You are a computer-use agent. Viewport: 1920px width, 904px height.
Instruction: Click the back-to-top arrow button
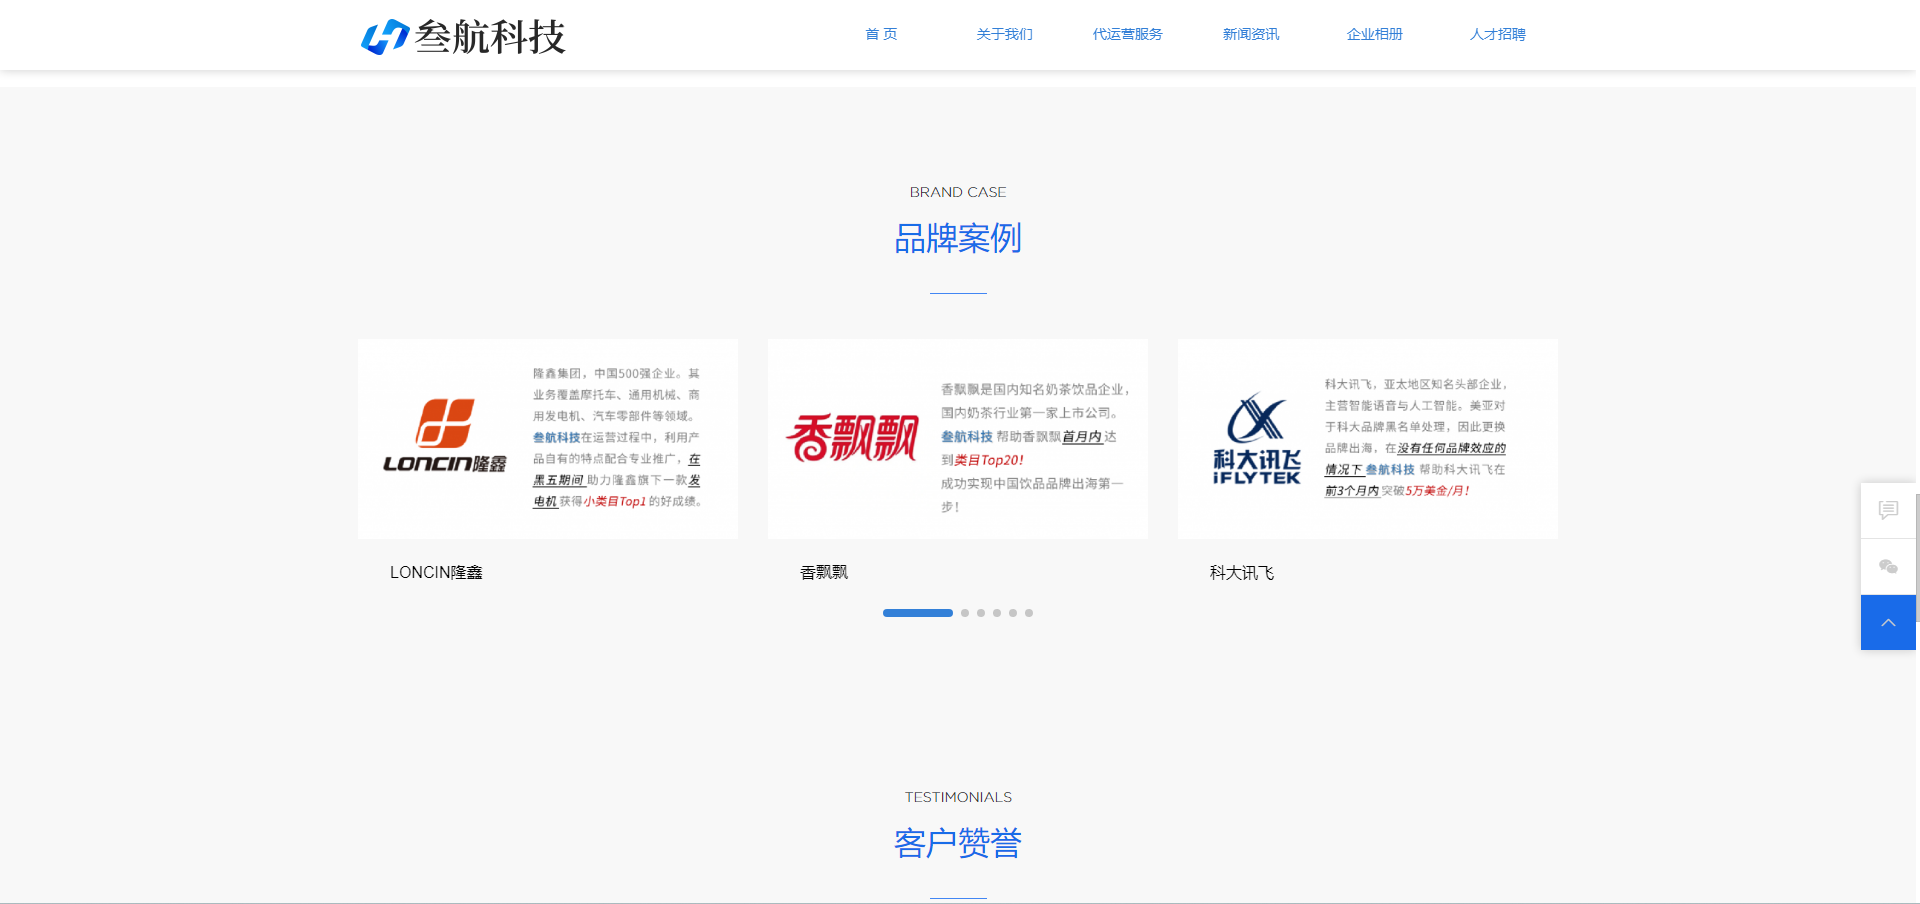[1888, 623]
